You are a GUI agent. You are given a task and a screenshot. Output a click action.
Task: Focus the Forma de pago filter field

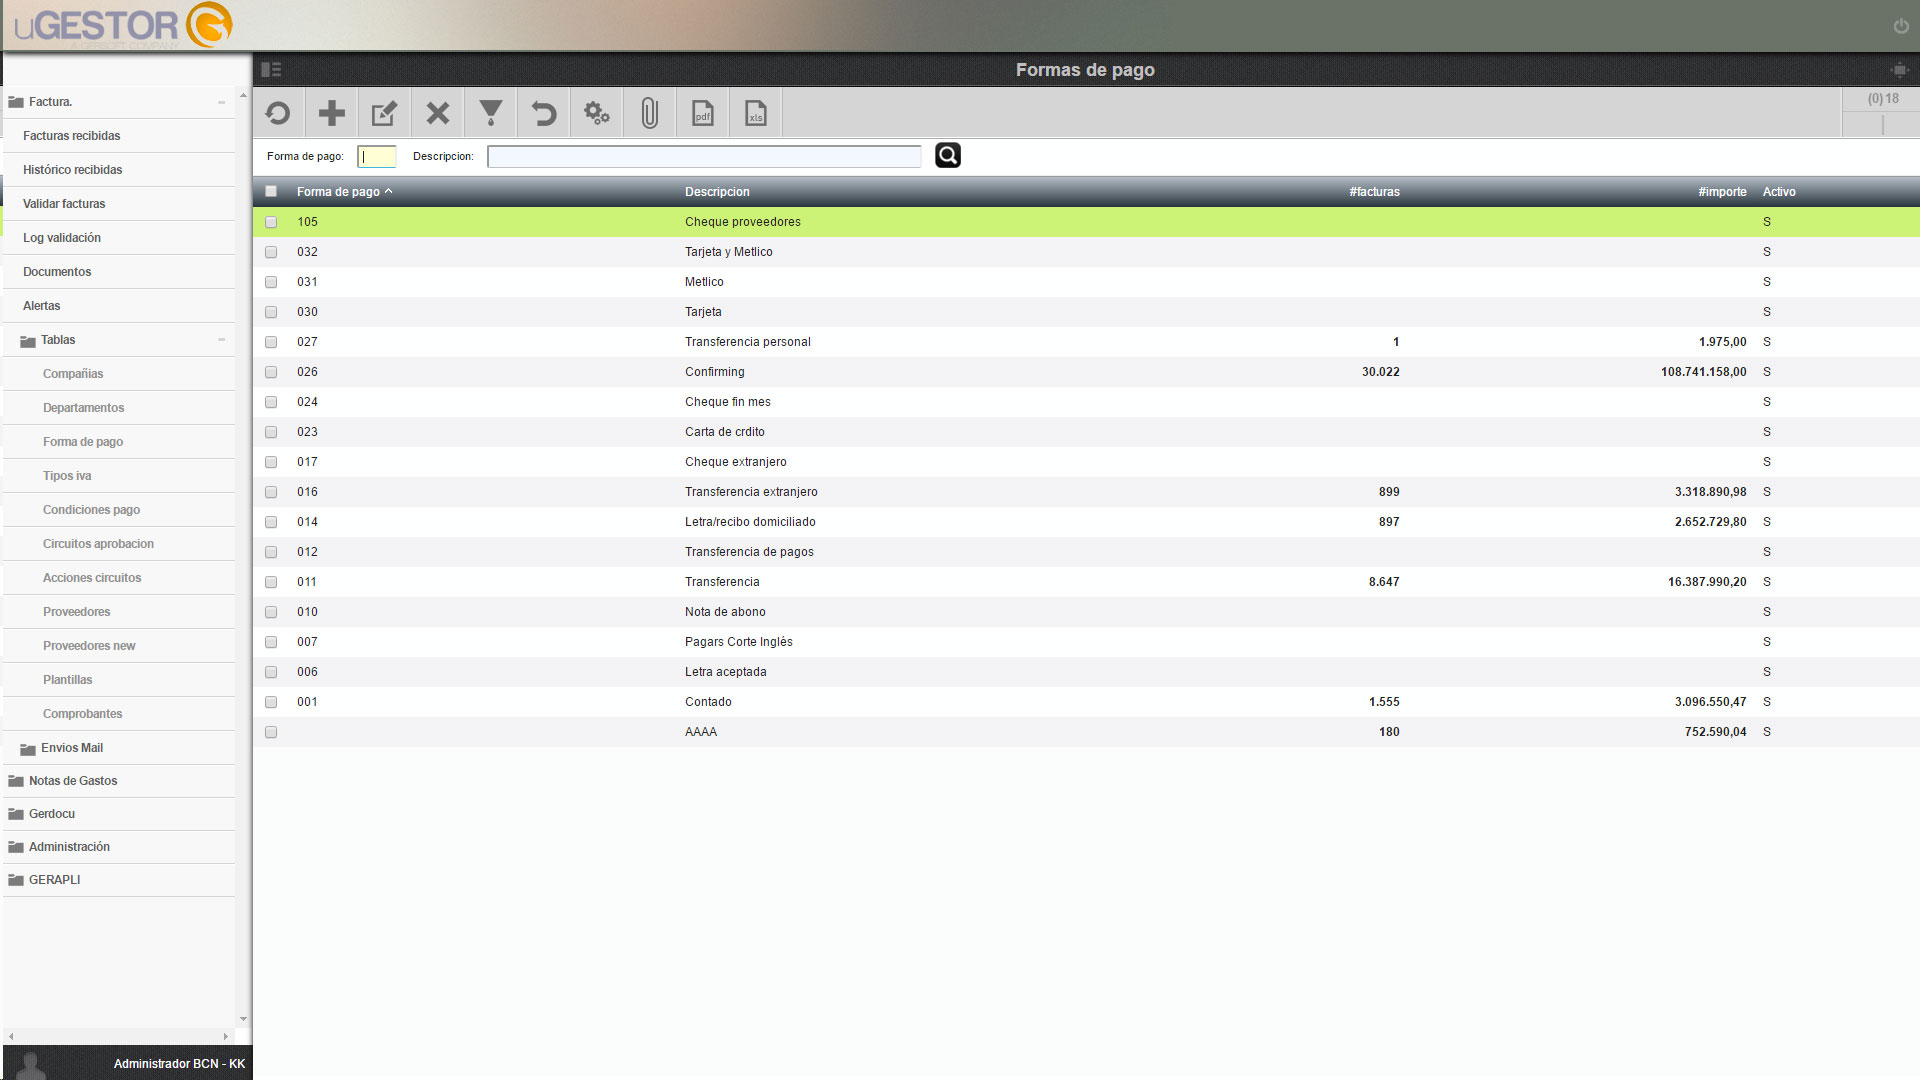377,156
